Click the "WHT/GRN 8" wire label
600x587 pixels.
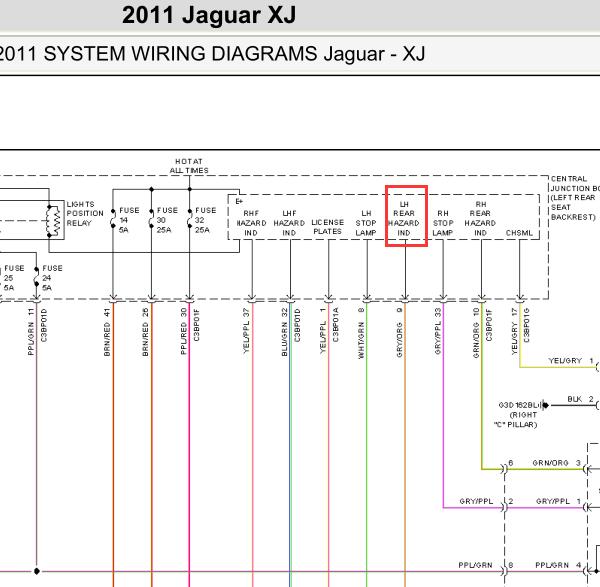[x=361, y=333]
